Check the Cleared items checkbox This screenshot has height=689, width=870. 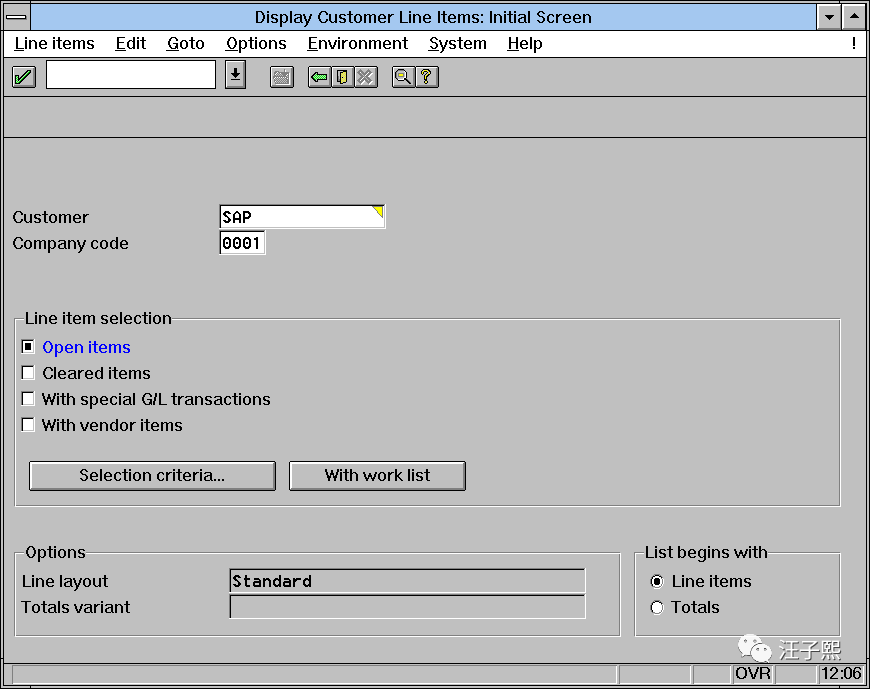click(28, 373)
